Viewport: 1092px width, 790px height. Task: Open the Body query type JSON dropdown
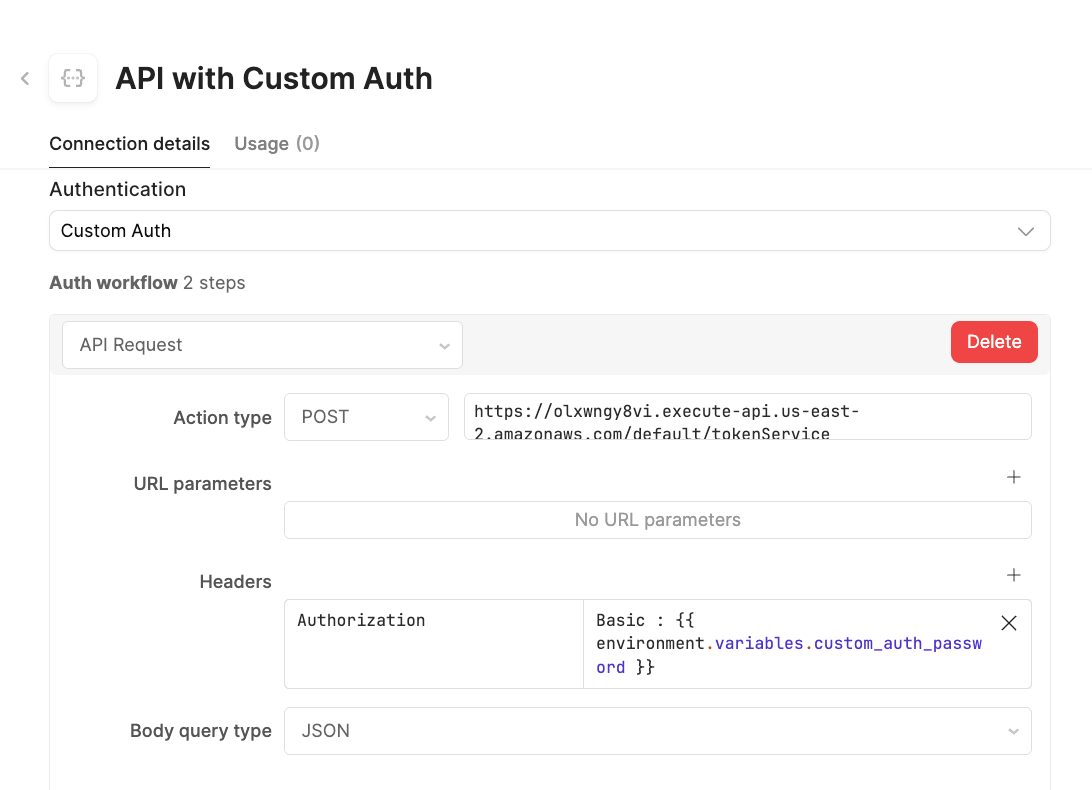coord(657,731)
